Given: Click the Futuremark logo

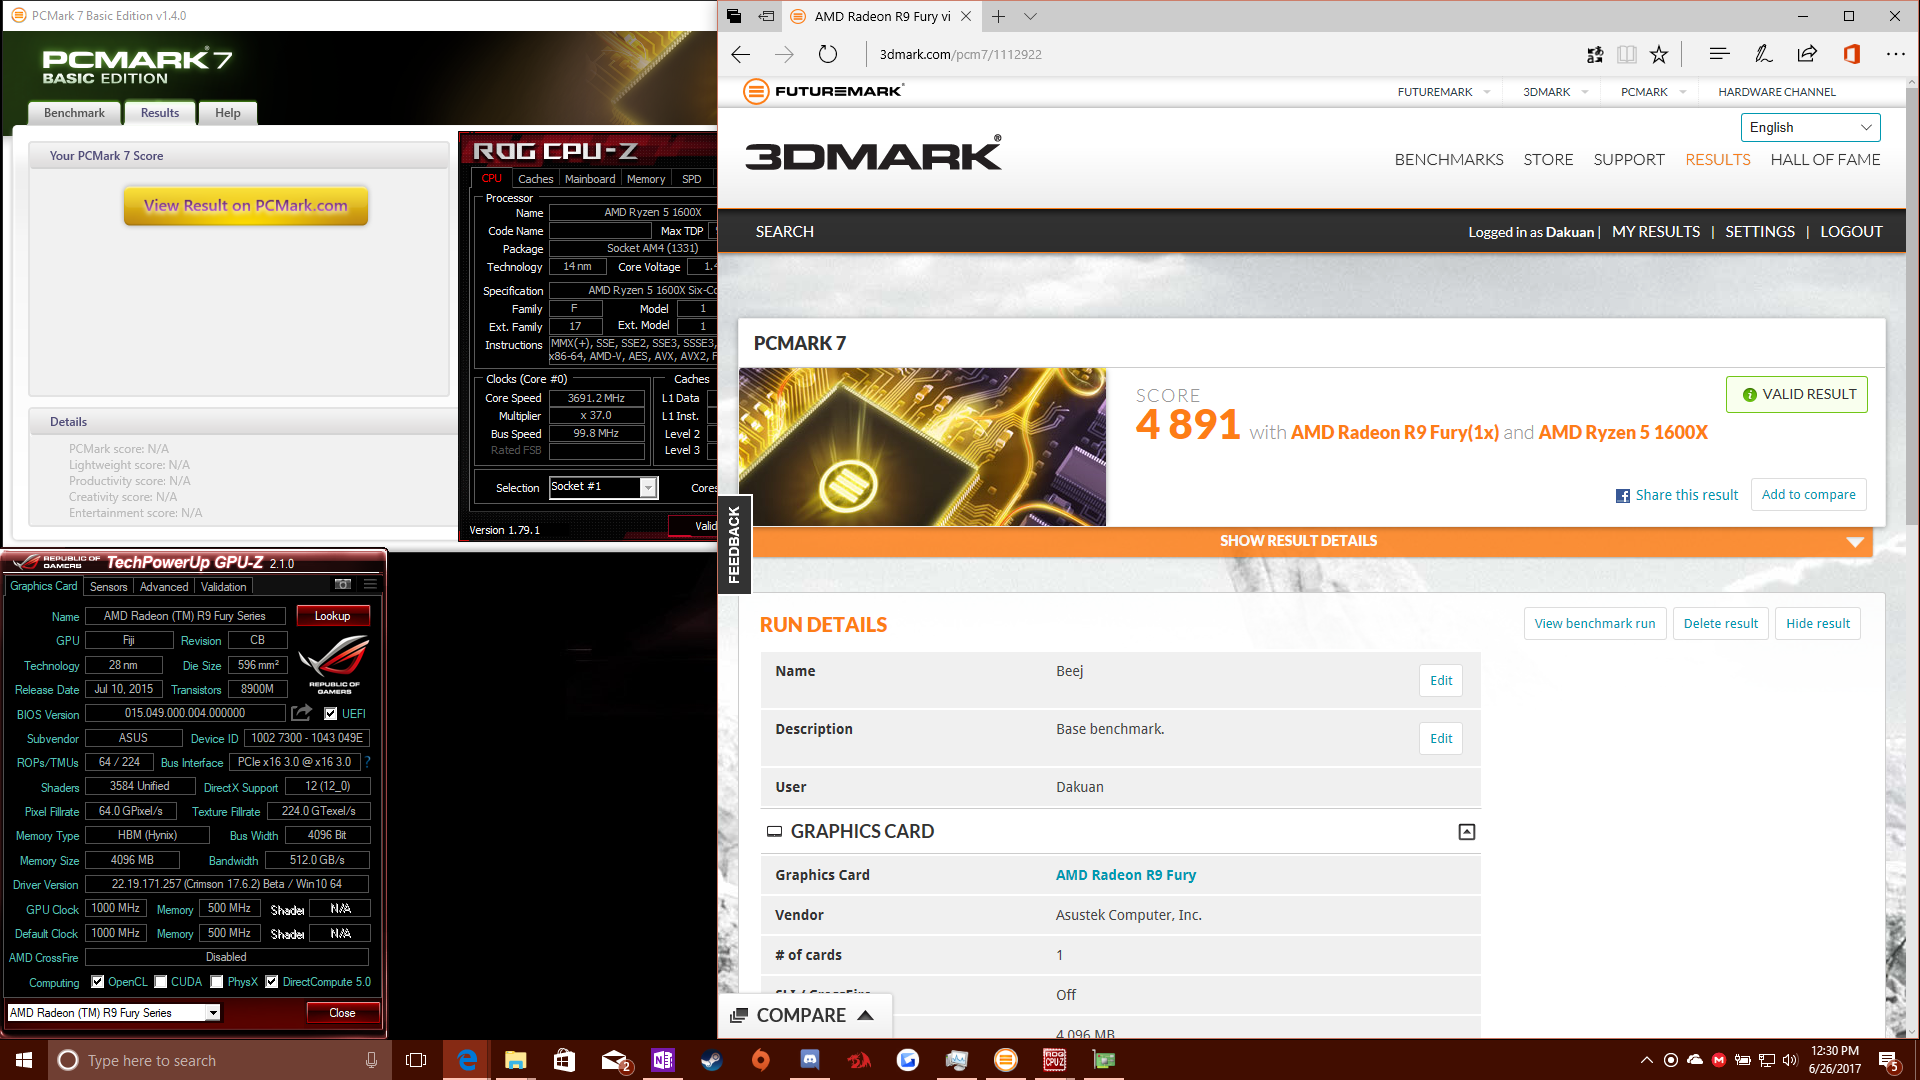Looking at the screenshot, I should click(823, 91).
